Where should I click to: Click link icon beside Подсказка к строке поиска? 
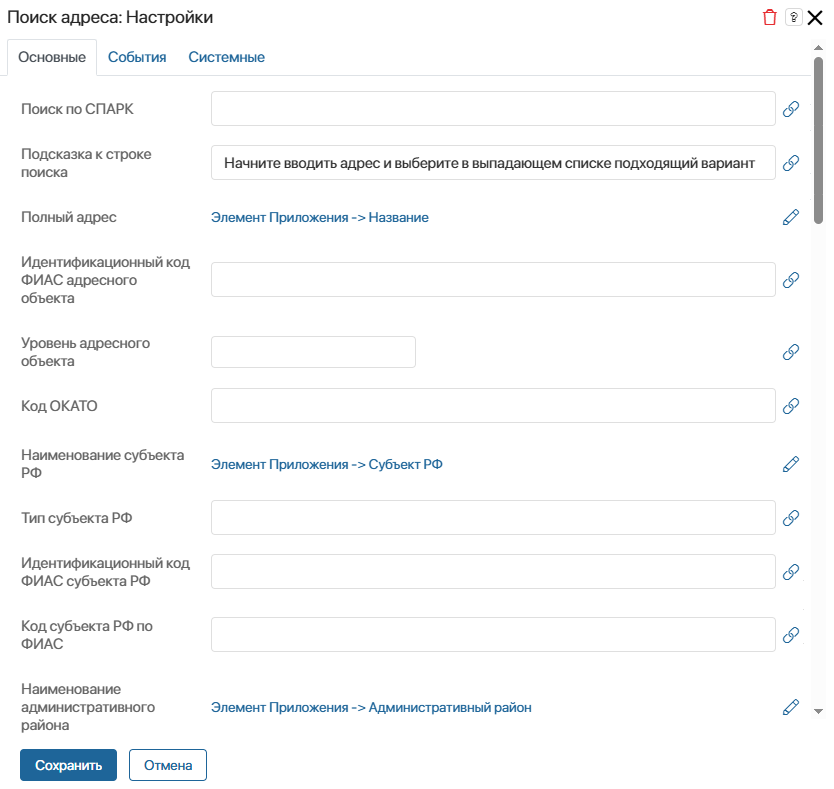(x=790, y=163)
